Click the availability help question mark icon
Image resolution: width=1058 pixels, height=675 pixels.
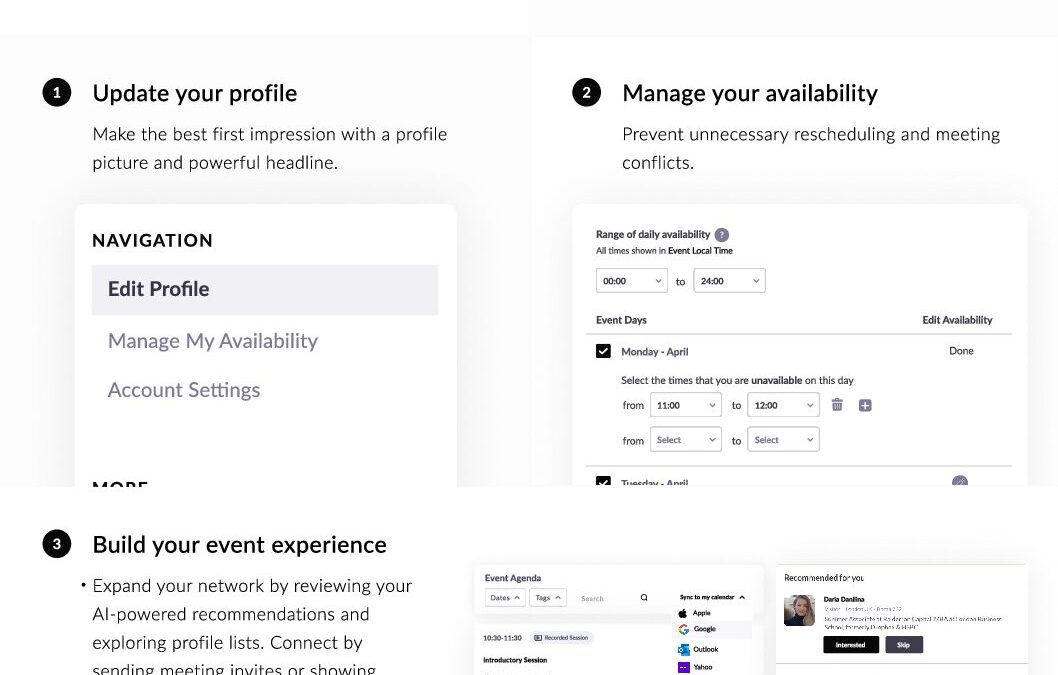[x=722, y=234]
